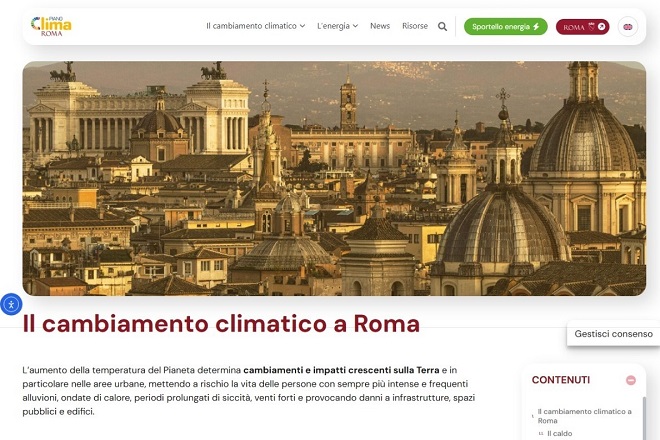Click the lightning bolt on Sportello energia

pos(536,27)
